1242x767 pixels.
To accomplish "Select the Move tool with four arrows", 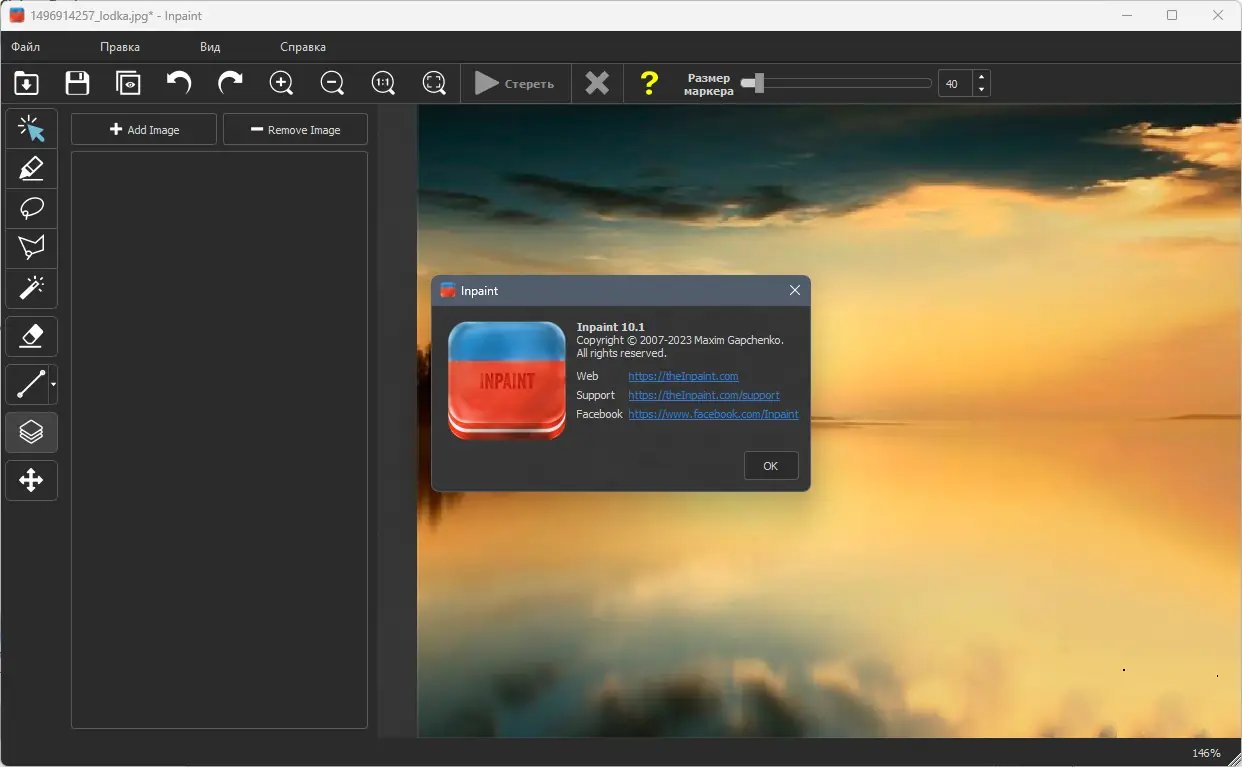I will pos(31,481).
